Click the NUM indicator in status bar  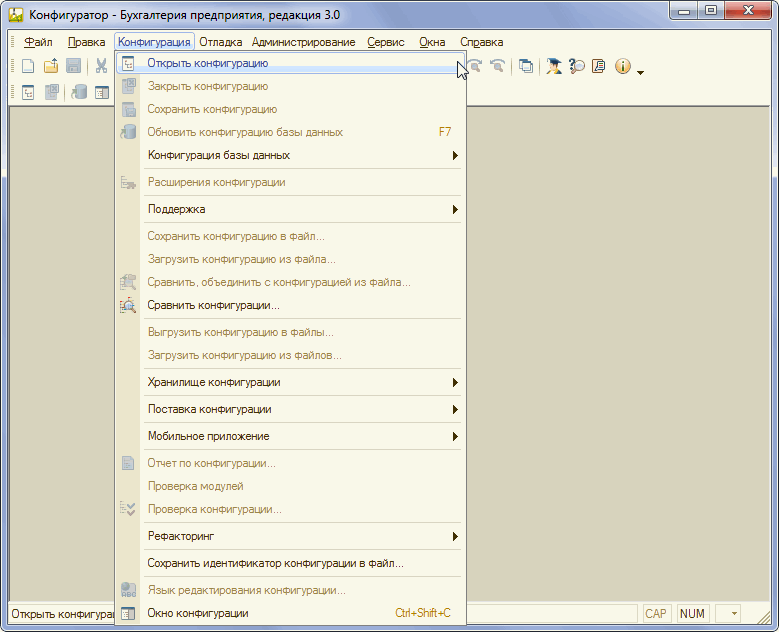click(x=692, y=614)
